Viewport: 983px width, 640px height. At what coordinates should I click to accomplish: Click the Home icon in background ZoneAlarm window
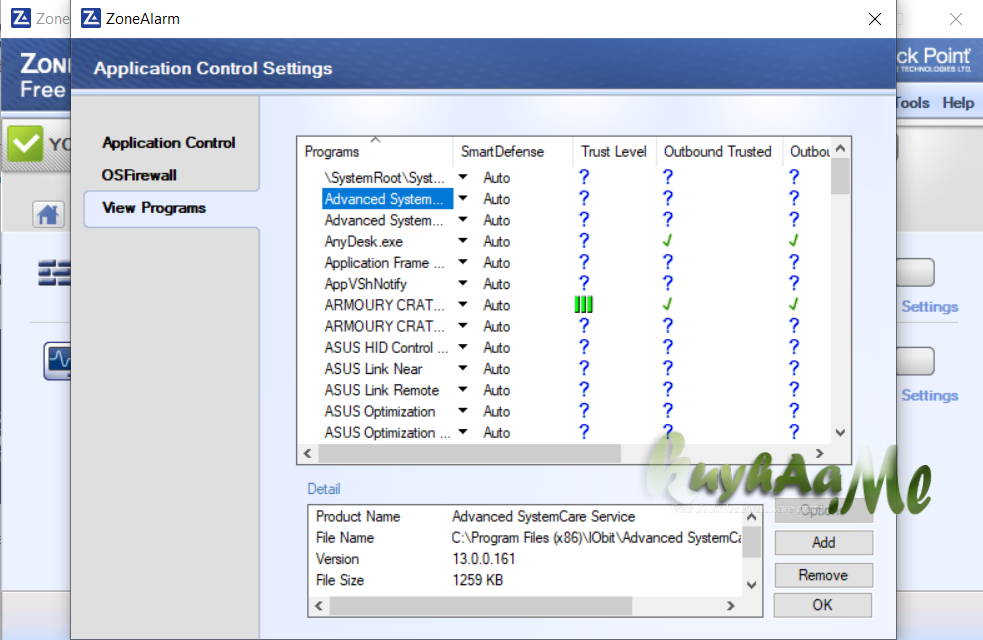coord(48,215)
